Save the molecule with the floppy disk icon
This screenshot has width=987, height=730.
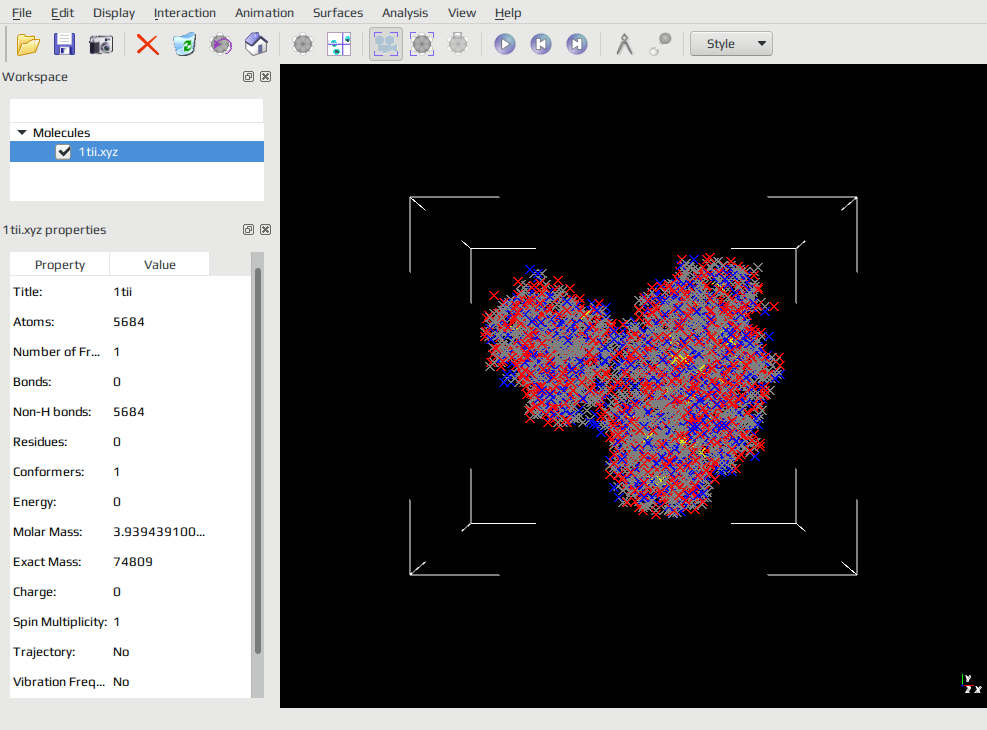[x=64, y=44]
